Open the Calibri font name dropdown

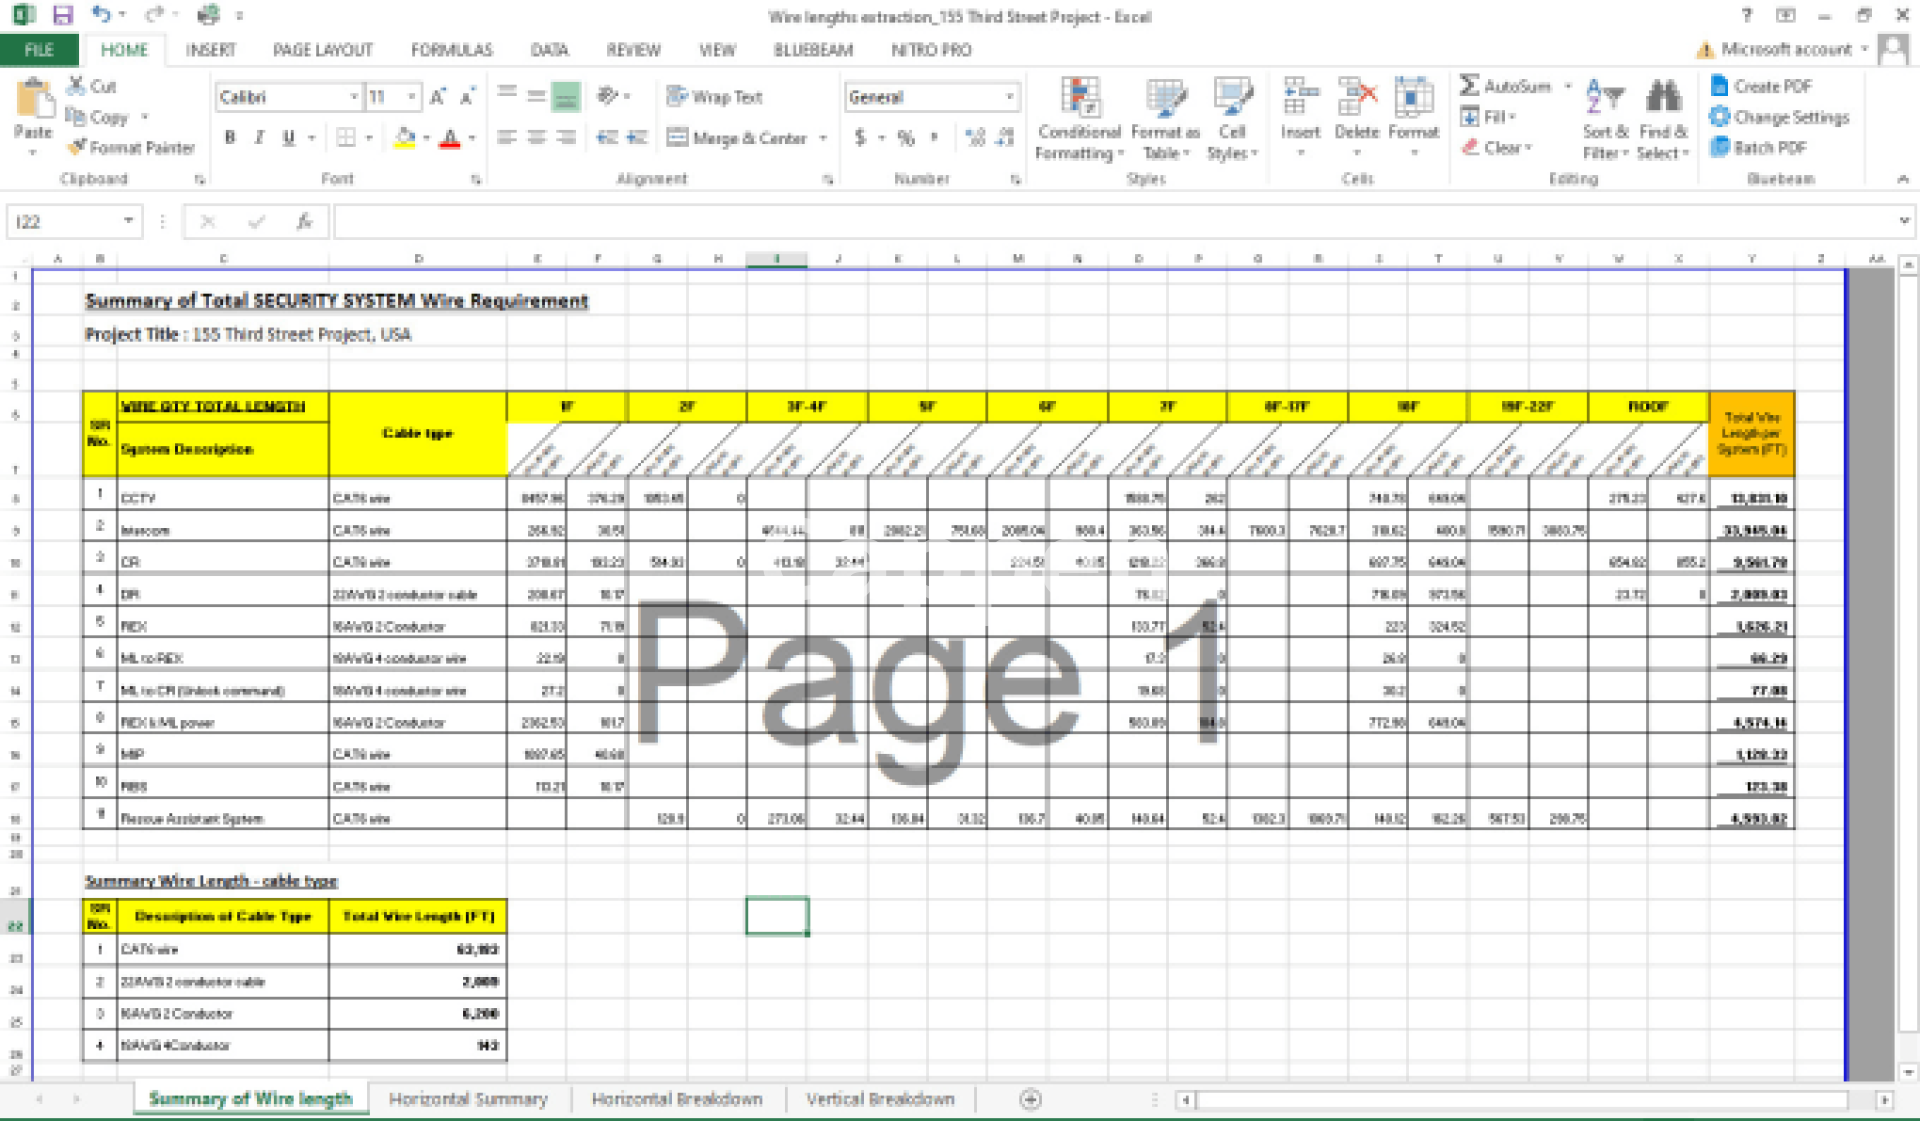354,97
